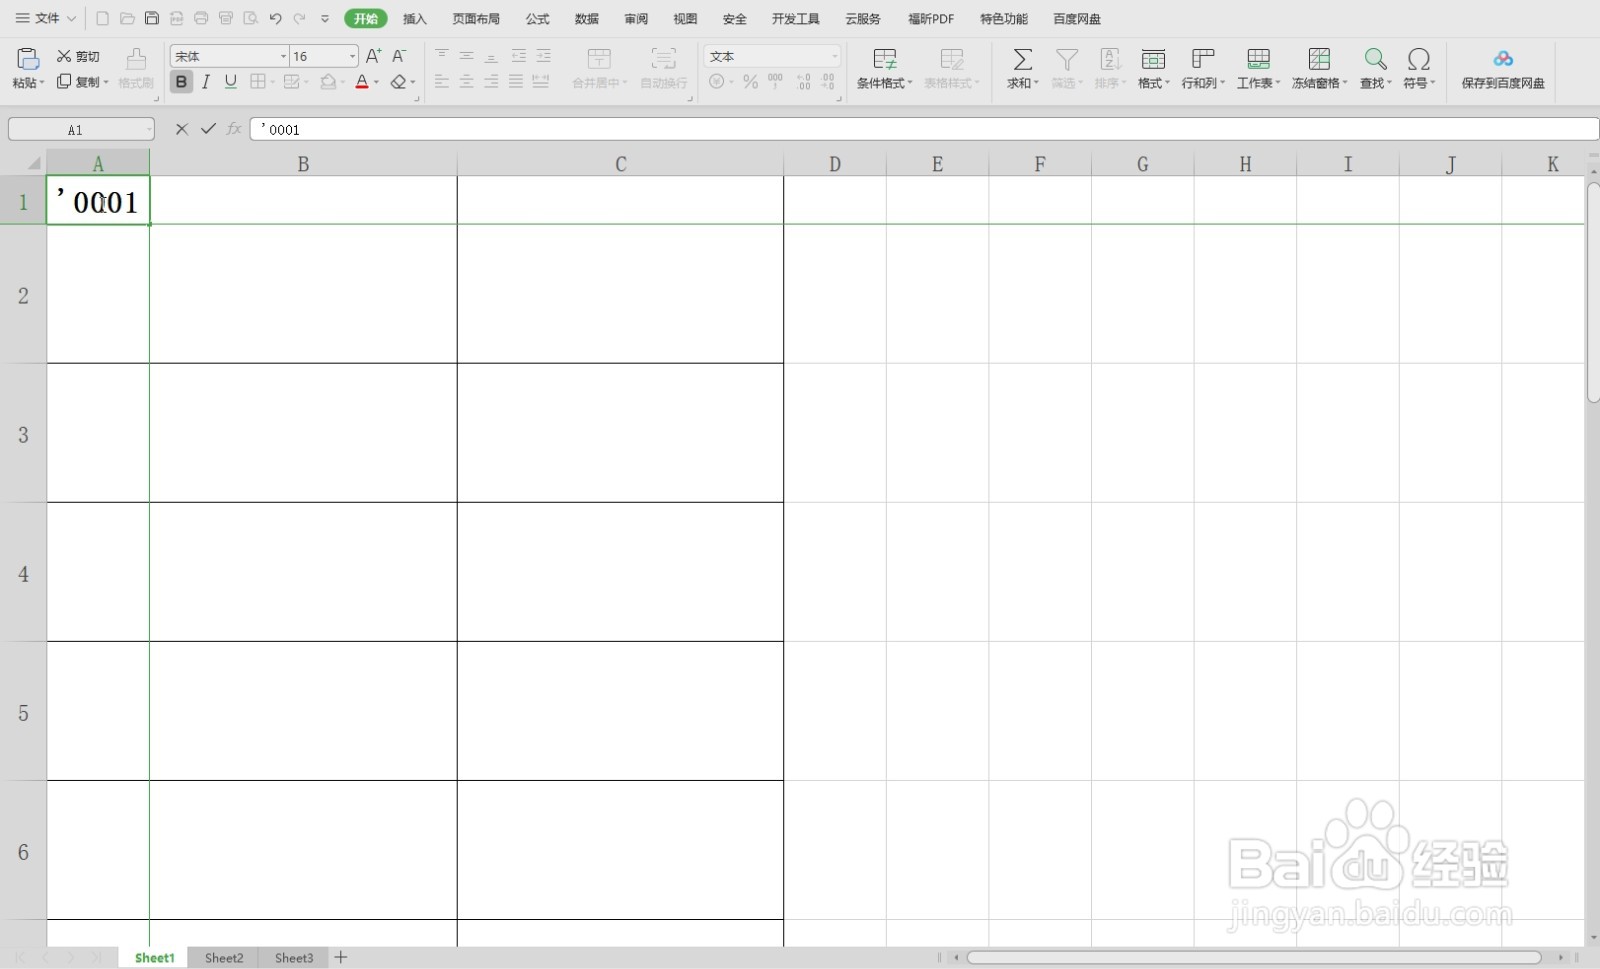Image resolution: width=1600 pixels, height=969 pixels.
Task: Click the Baidu Netdisk (百度网盘) tab
Action: pos(1077,19)
